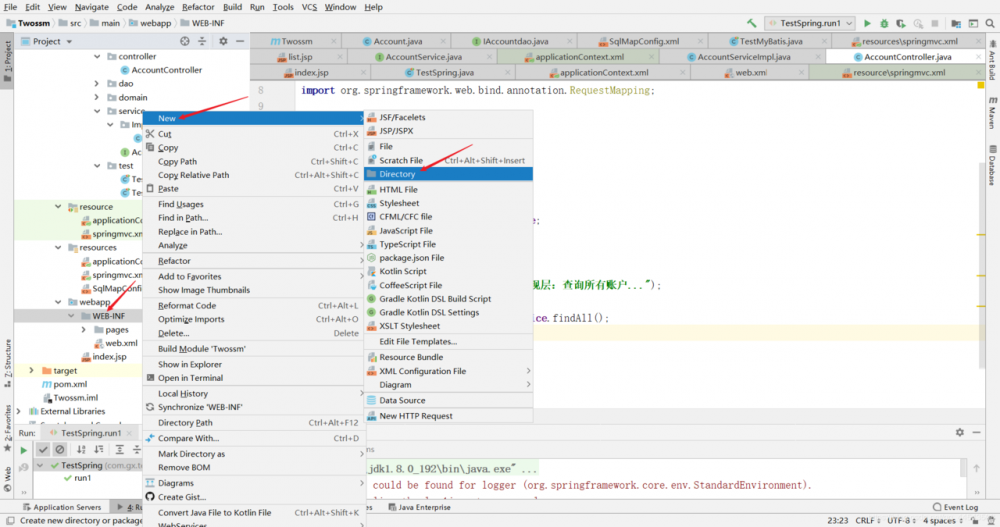Image resolution: width=1000 pixels, height=527 pixels.
Task: Select Directory in the New submenu
Action: (397, 174)
